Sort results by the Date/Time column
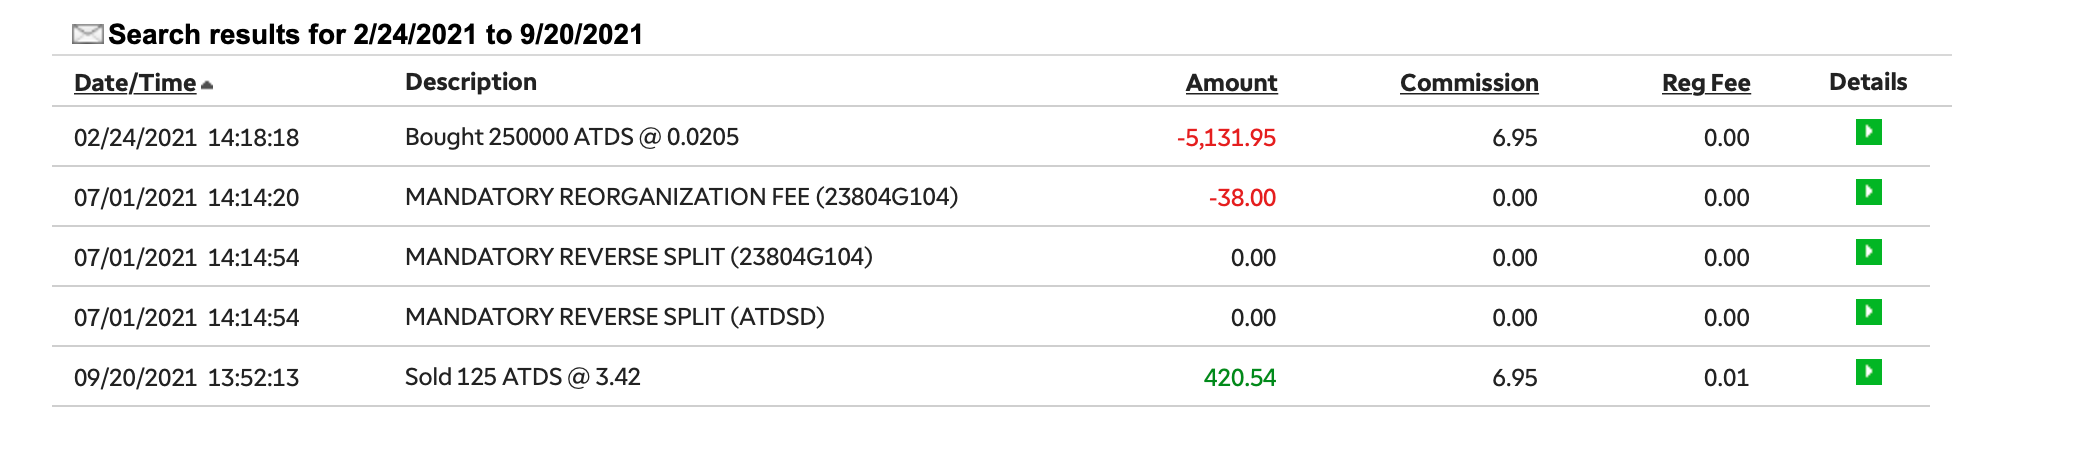This screenshot has height=462, width=2100. tap(135, 83)
